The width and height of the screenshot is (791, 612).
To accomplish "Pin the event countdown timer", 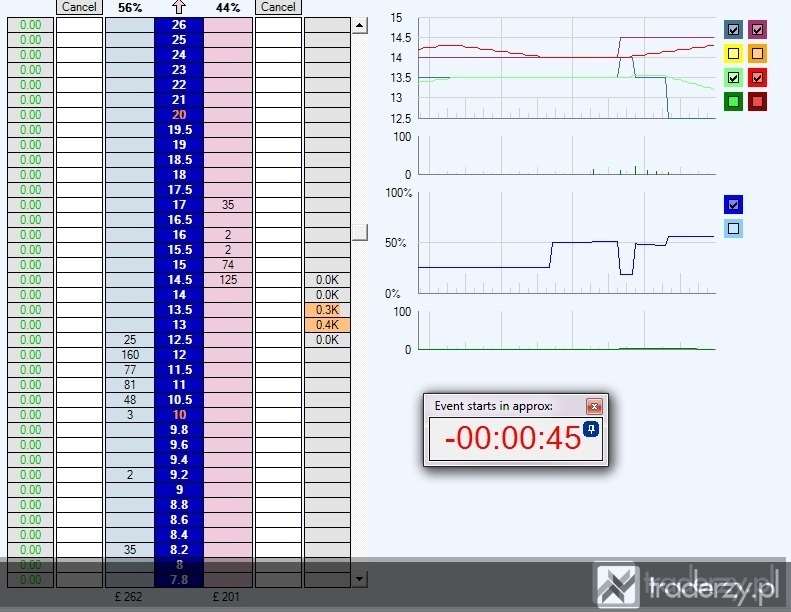I will click(591, 429).
